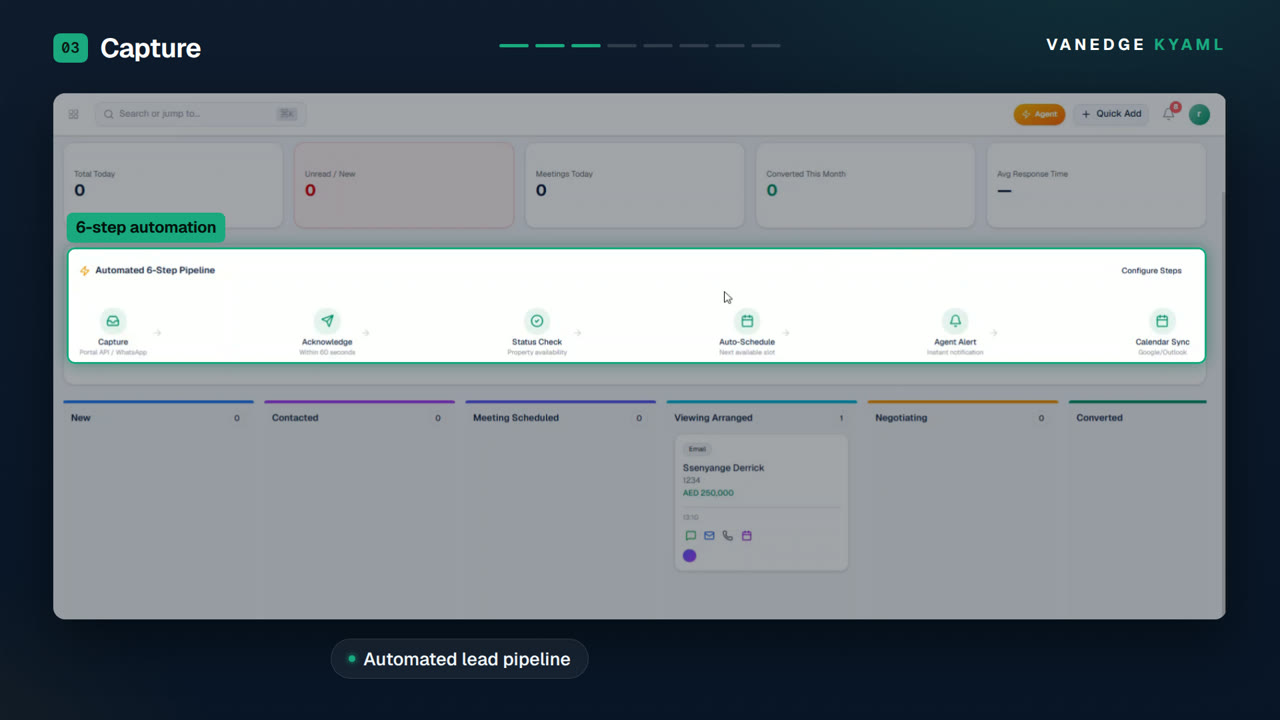Select the Contacted column header
The height and width of the screenshot is (720, 1280).
[360, 417]
